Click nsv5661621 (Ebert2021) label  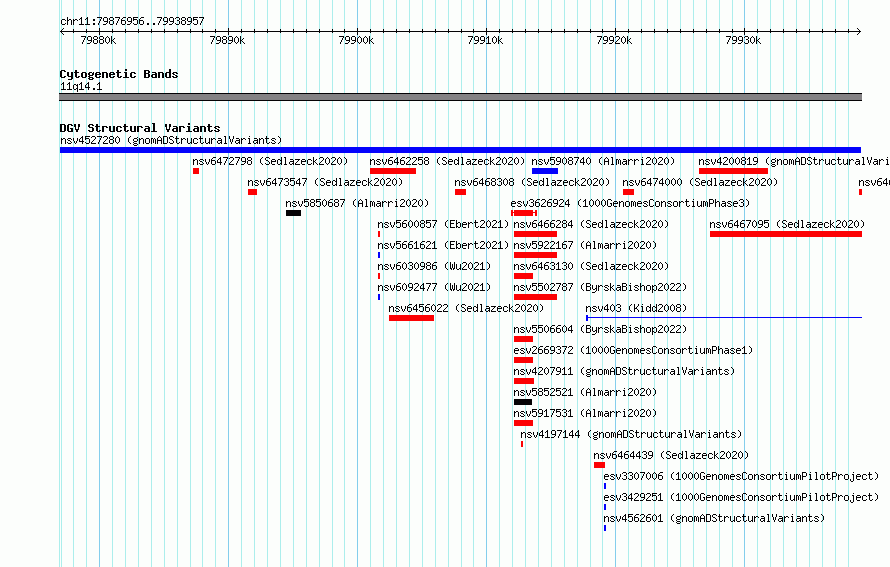pyautogui.click(x=443, y=245)
